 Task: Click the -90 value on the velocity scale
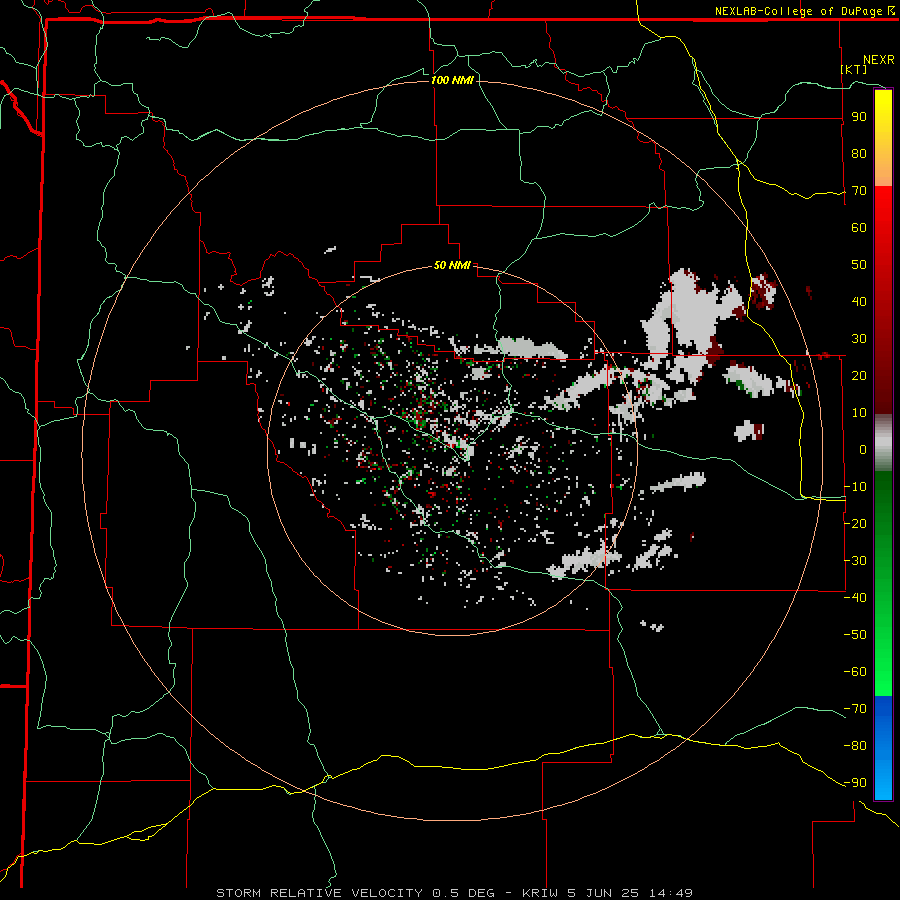pos(855,783)
